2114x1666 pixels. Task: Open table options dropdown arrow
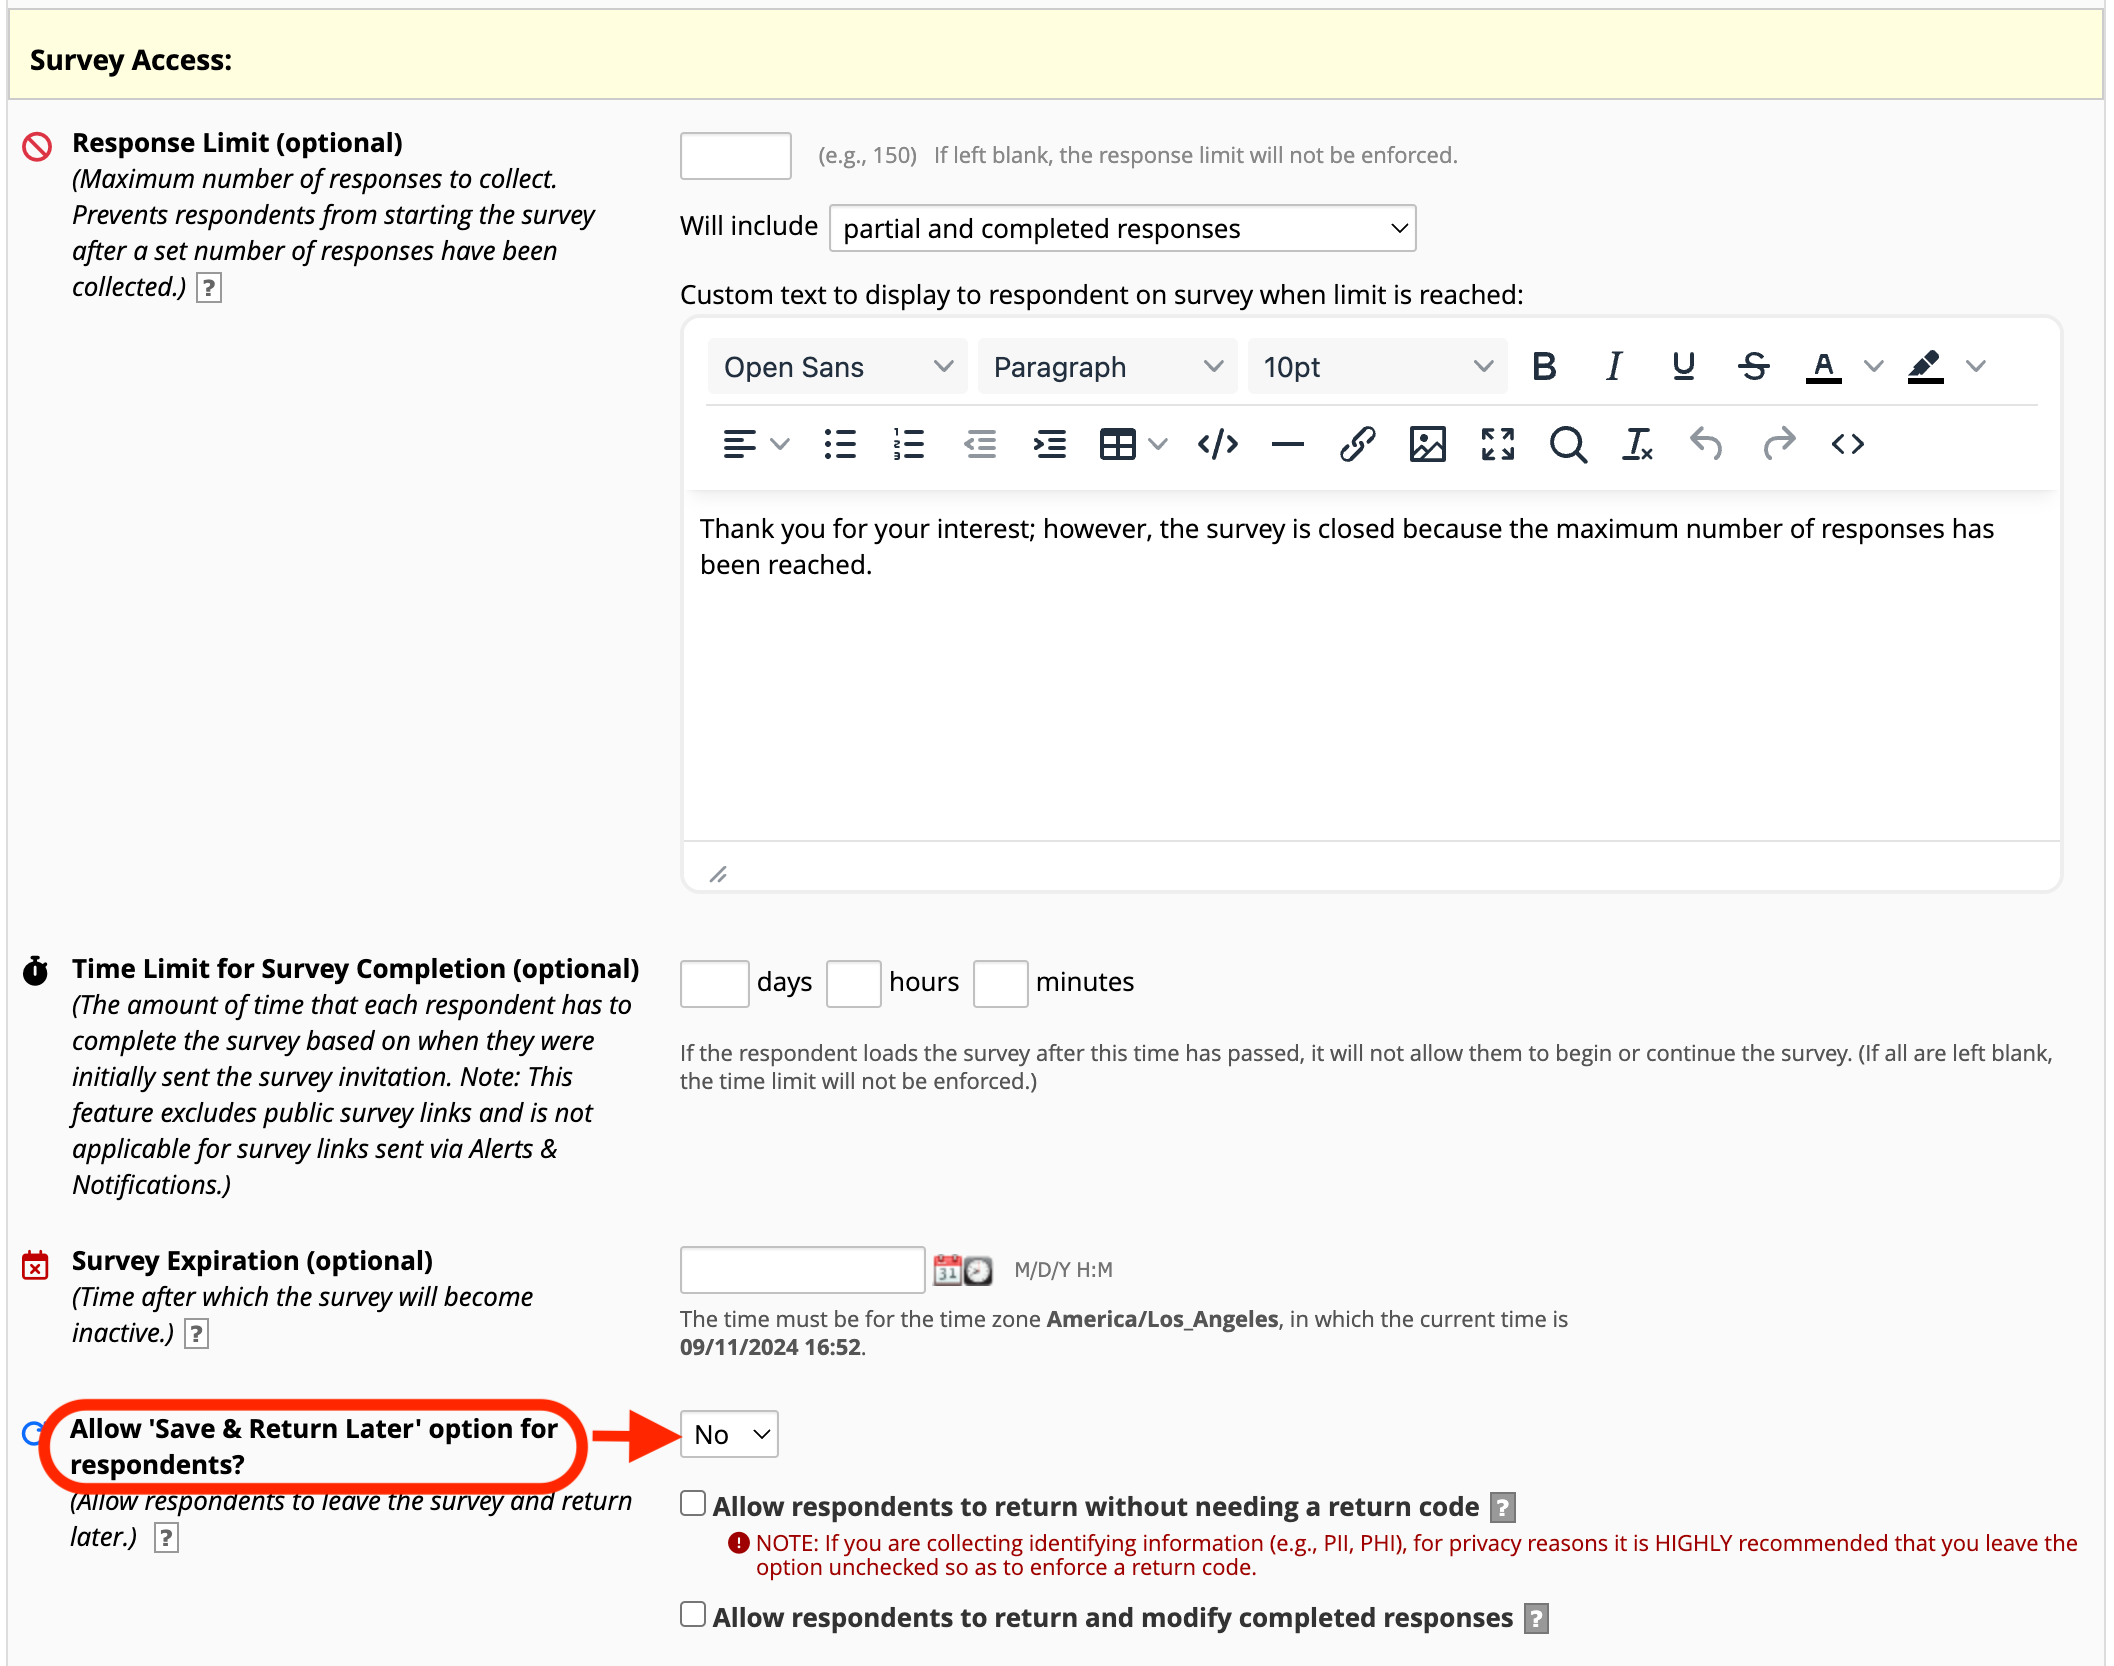(1158, 444)
